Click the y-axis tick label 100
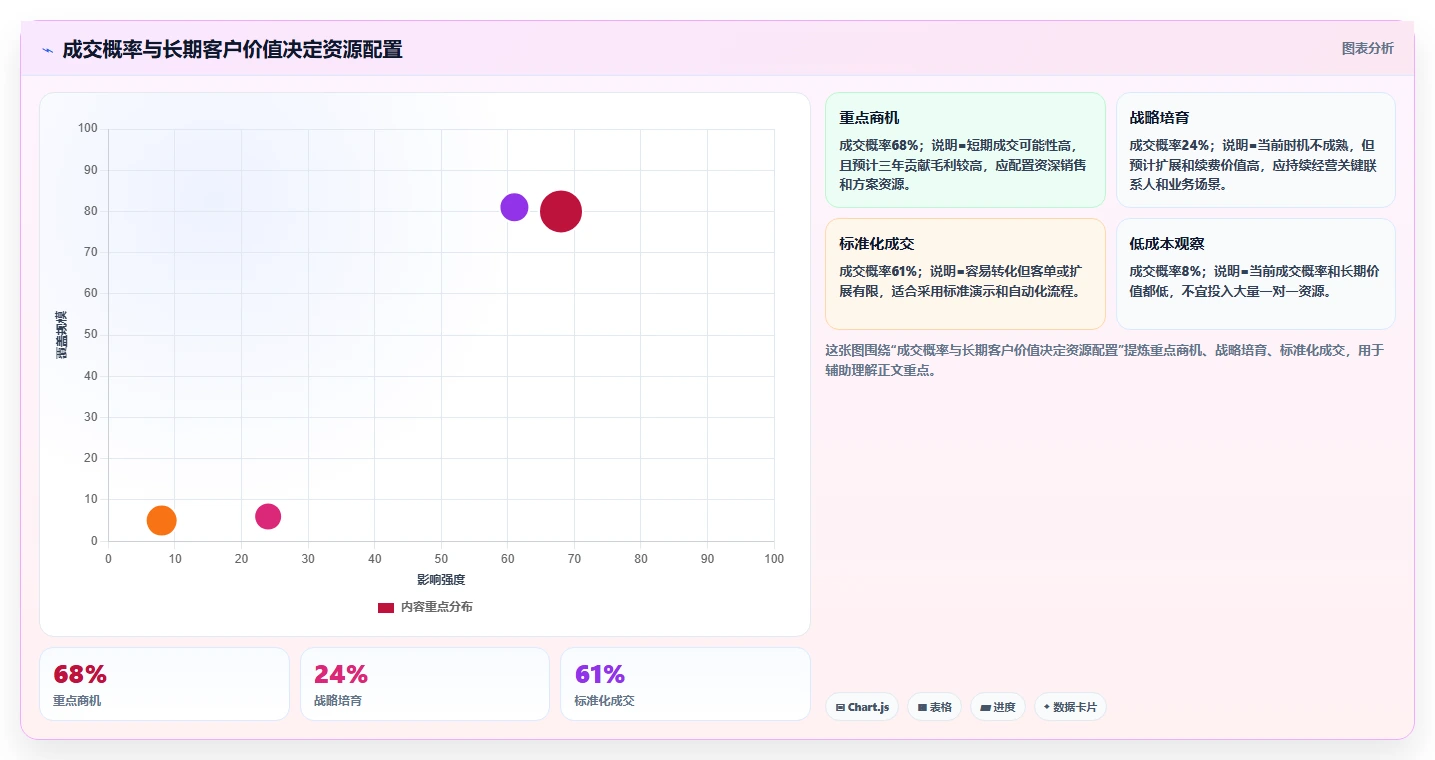The image size is (1435, 760). tap(88, 128)
